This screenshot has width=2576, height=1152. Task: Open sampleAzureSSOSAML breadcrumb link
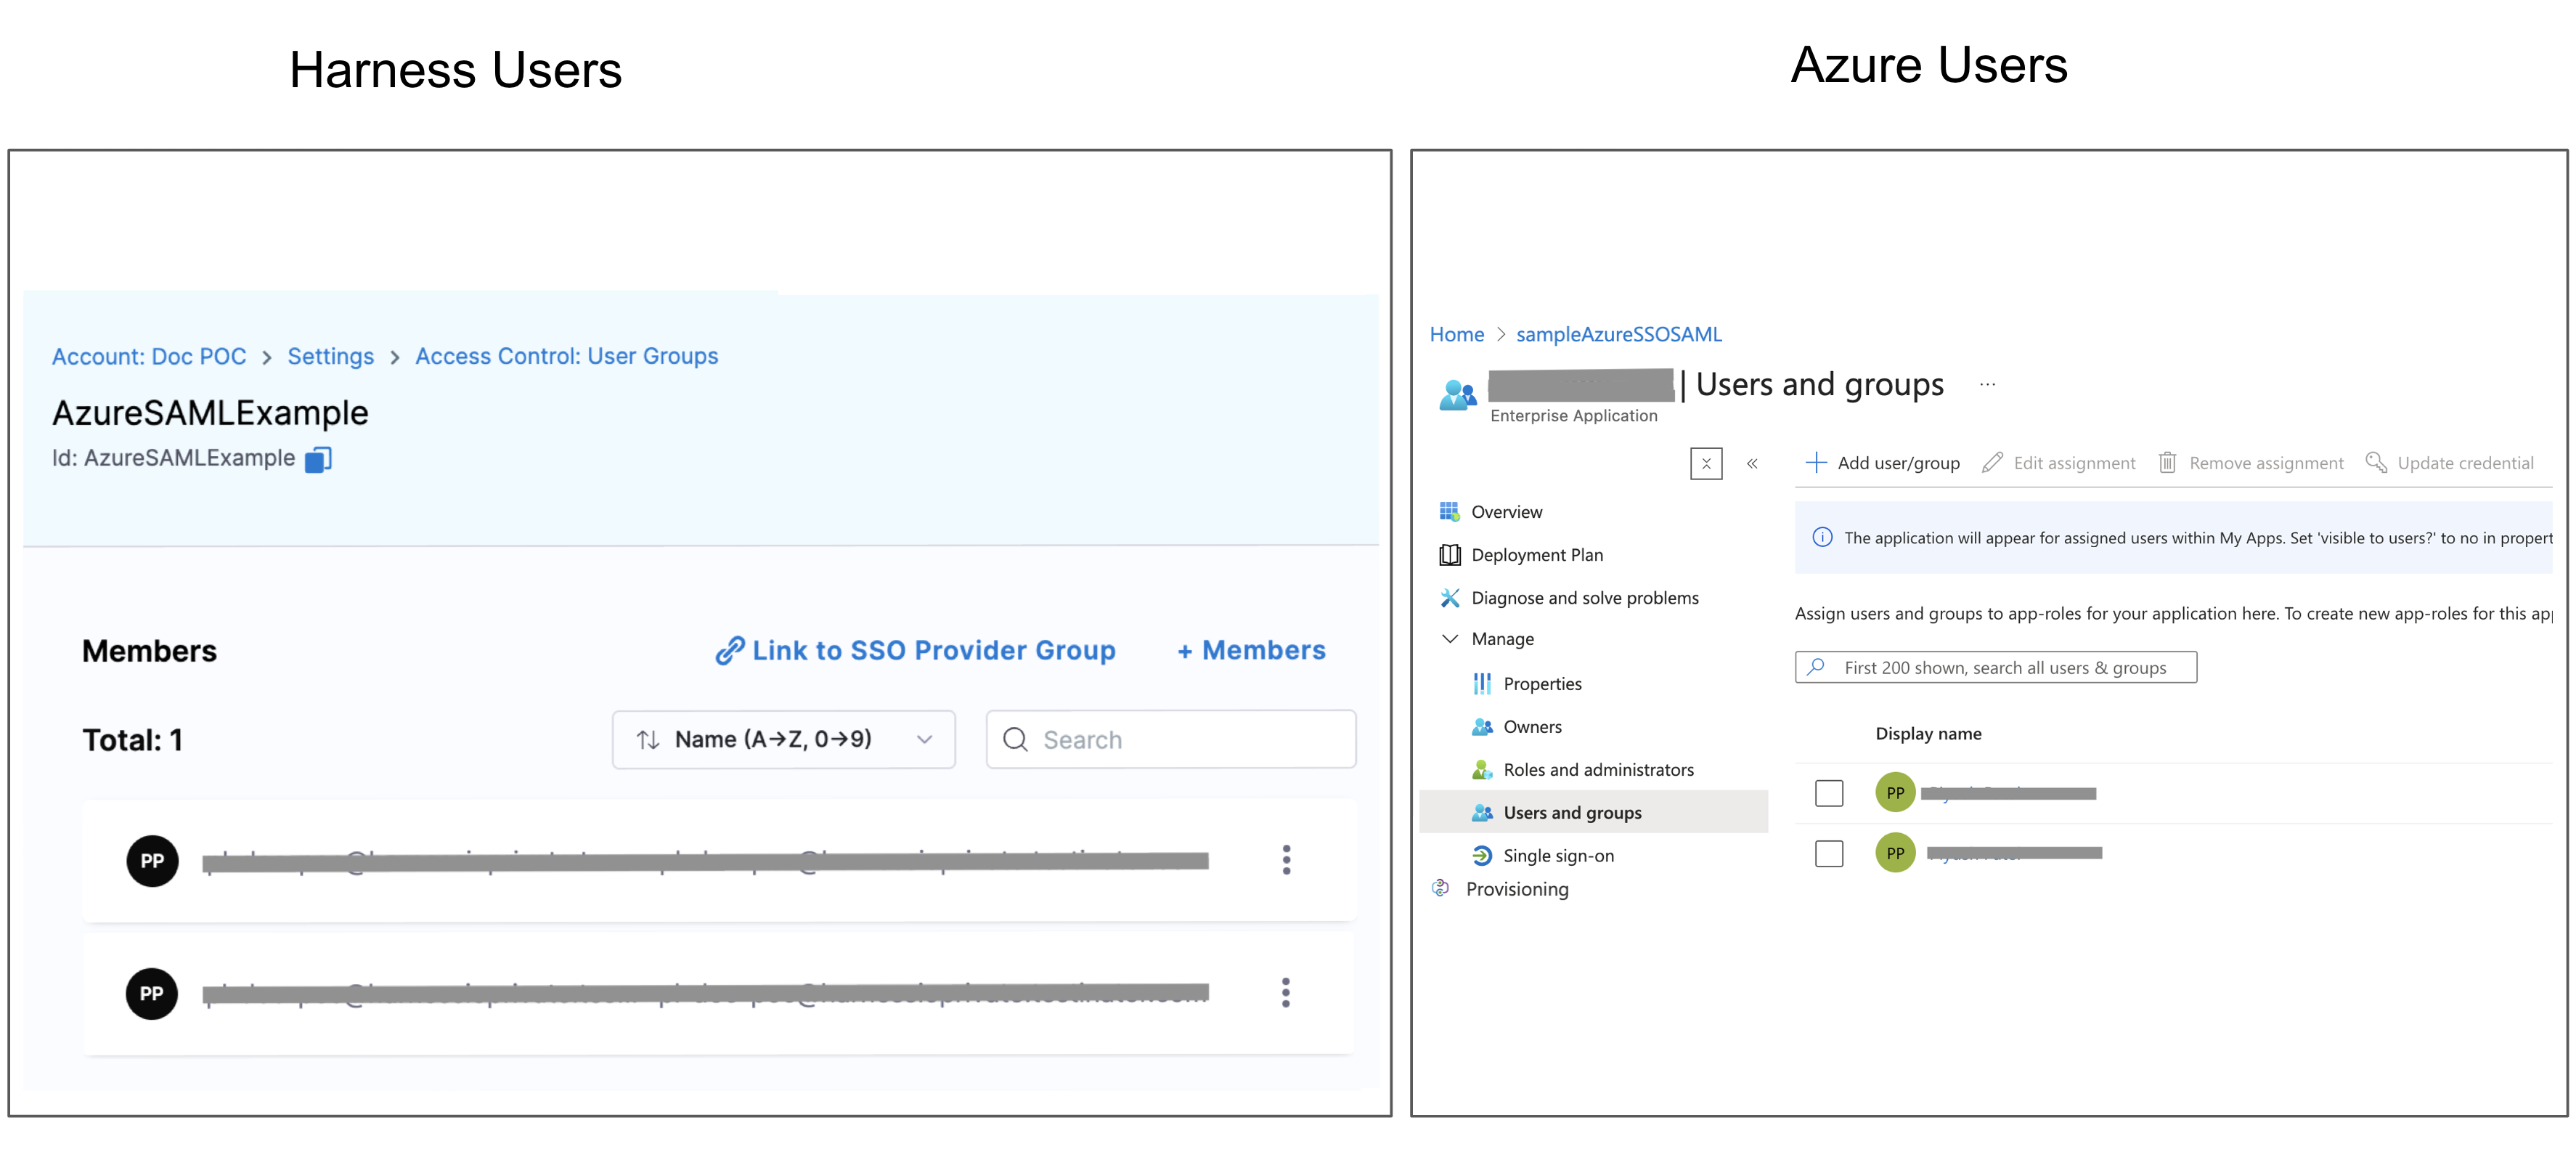point(1619,335)
